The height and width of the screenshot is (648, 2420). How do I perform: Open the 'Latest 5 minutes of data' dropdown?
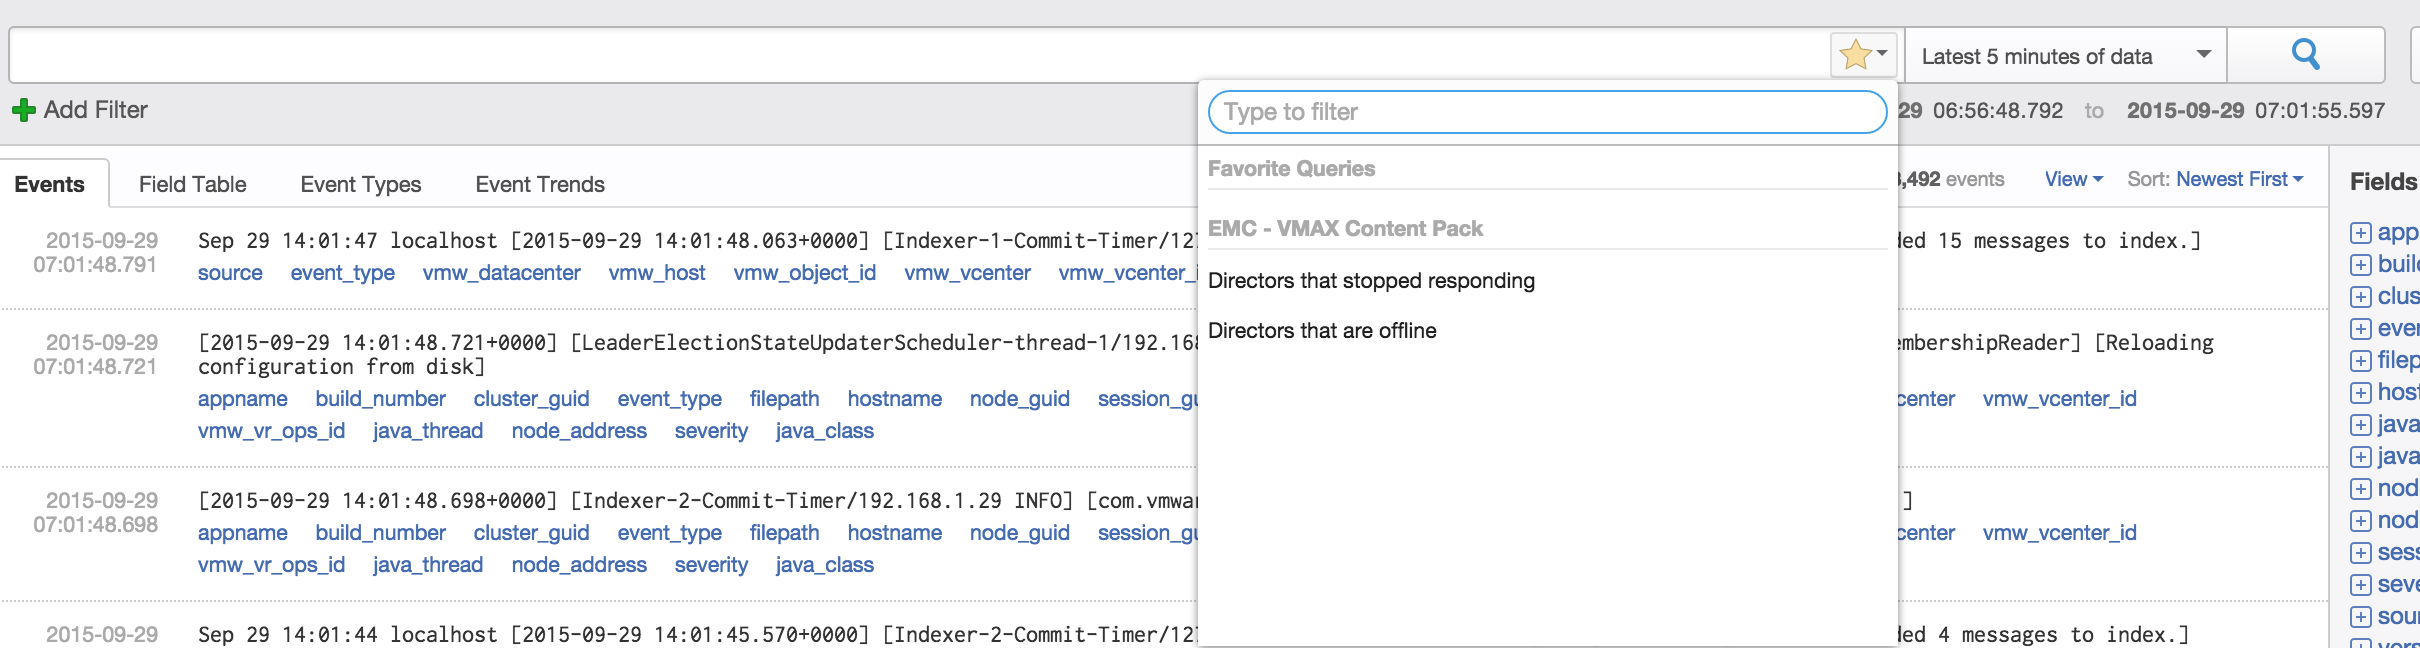[x=2066, y=56]
